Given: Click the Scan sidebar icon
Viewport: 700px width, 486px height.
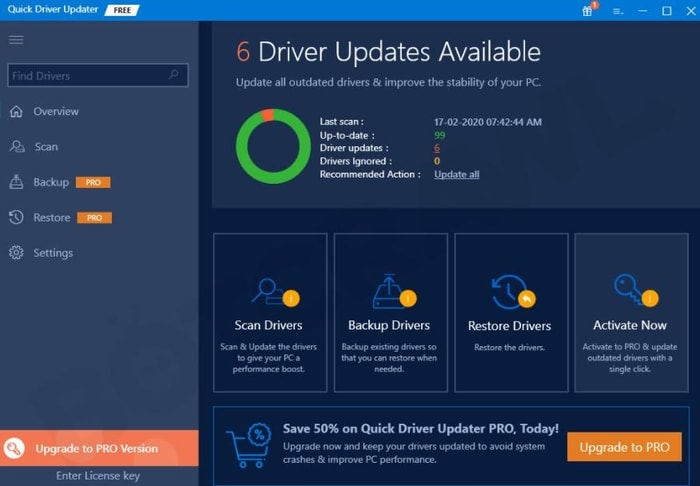Looking at the screenshot, I should pyautogui.click(x=17, y=146).
